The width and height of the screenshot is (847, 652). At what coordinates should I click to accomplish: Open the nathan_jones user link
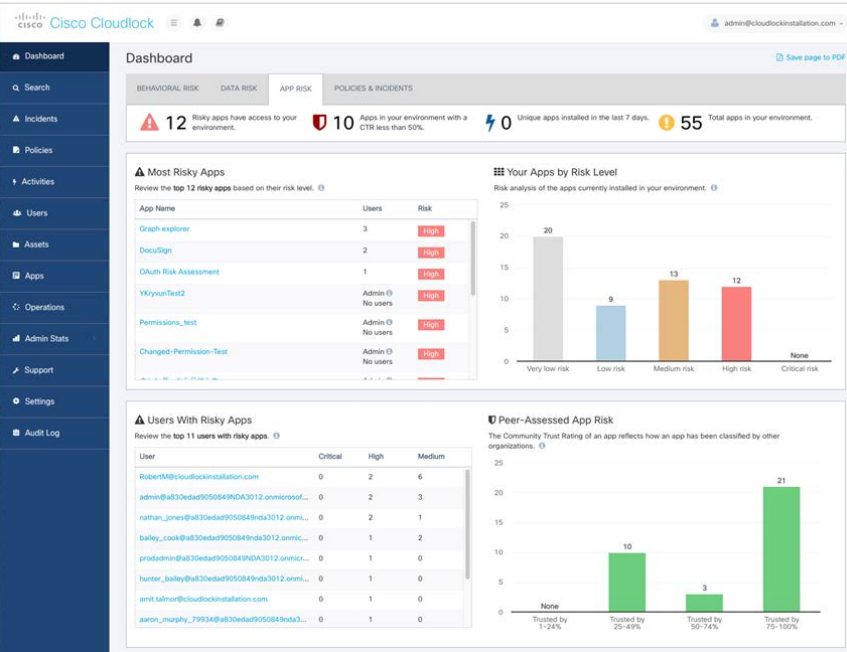point(224,517)
